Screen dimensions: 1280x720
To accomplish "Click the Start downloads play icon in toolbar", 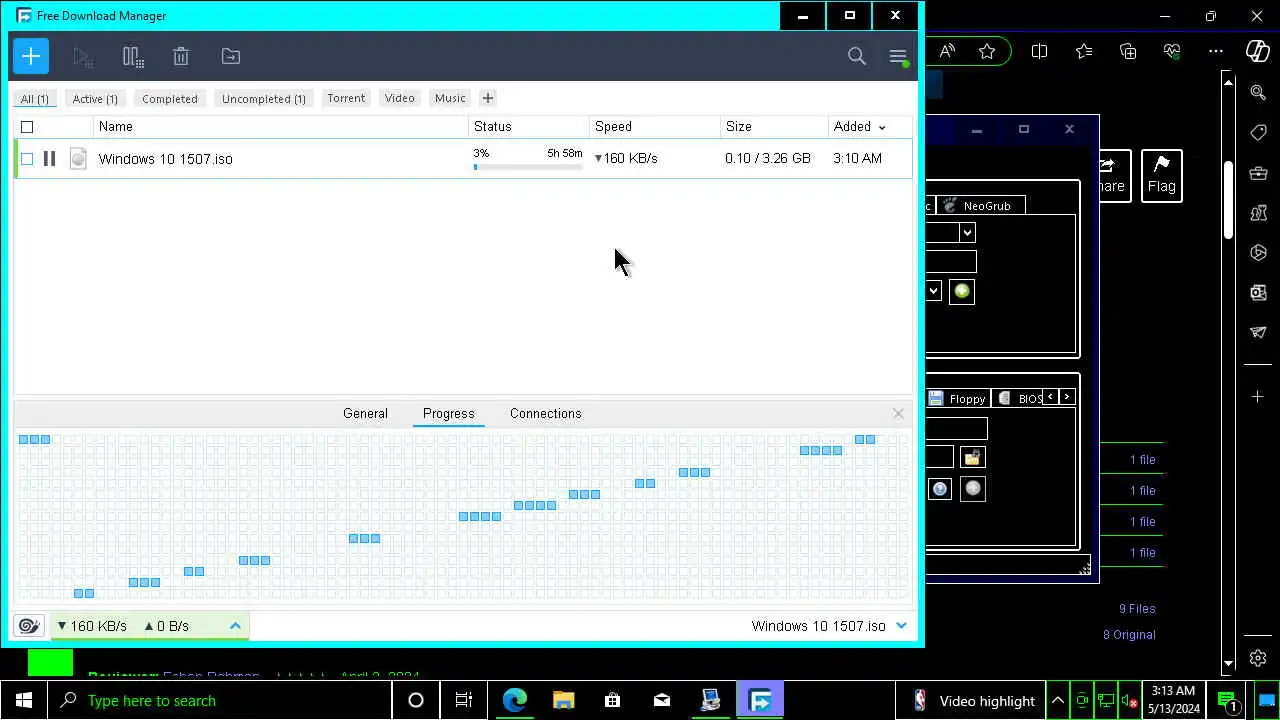I will click(83, 56).
